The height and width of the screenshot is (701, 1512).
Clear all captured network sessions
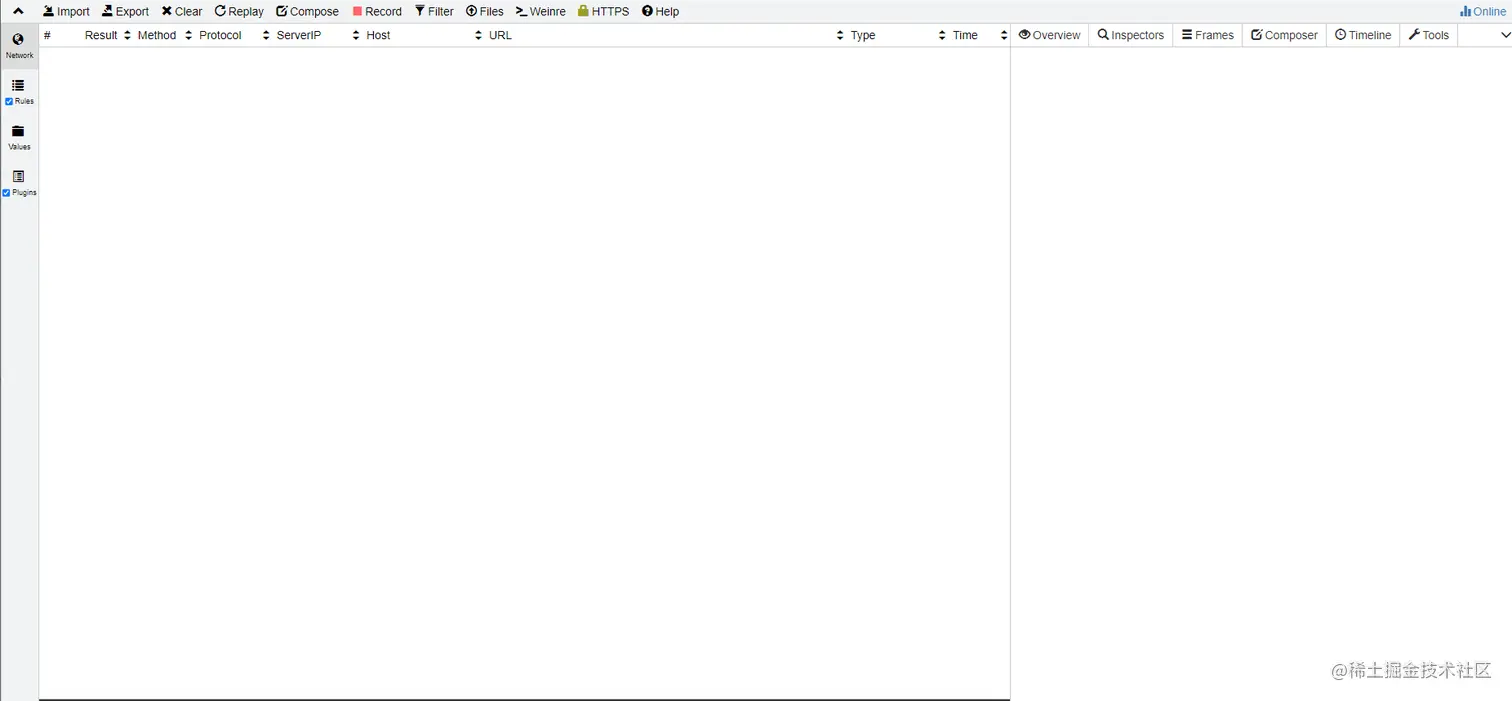pos(182,12)
